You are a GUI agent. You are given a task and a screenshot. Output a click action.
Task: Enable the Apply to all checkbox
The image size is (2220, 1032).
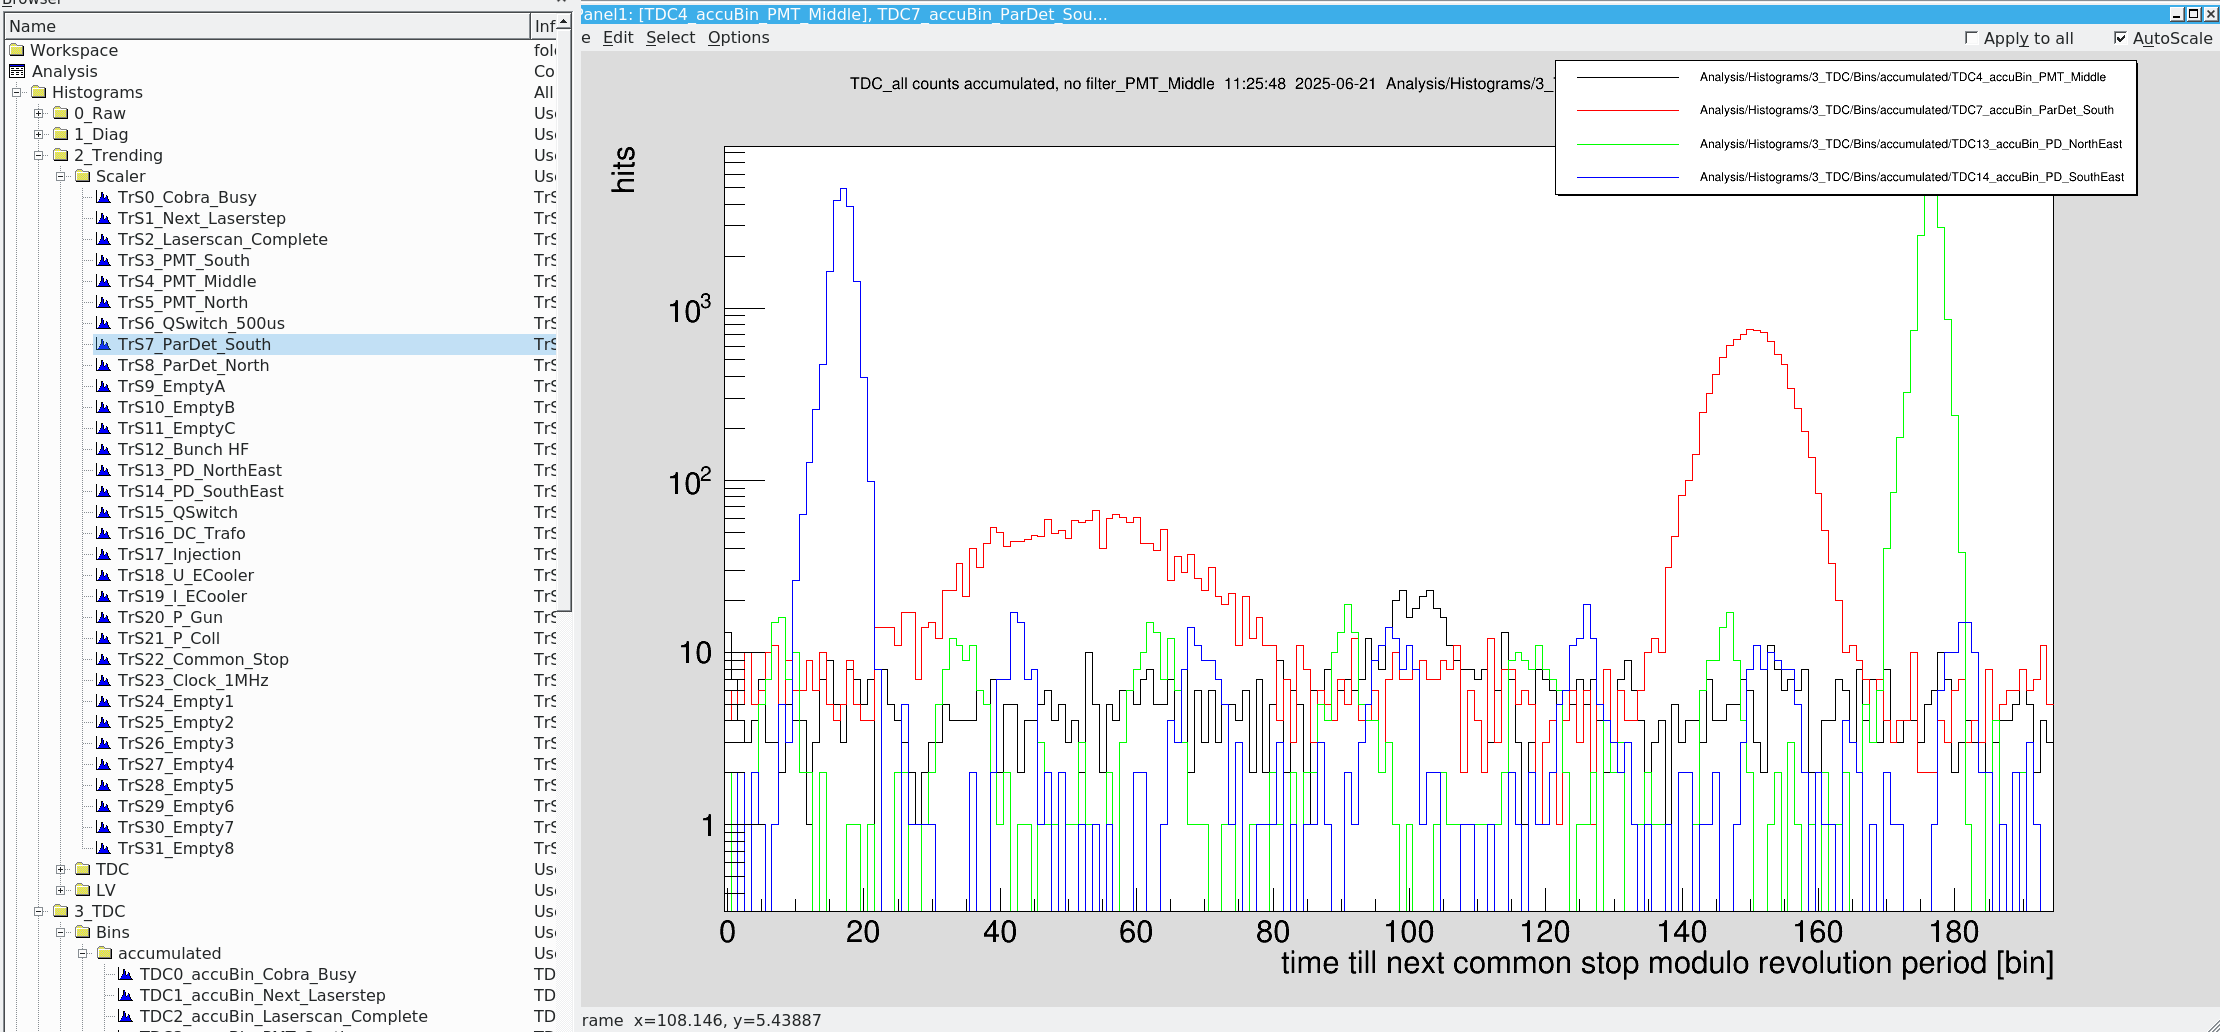tap(1971, 38)
